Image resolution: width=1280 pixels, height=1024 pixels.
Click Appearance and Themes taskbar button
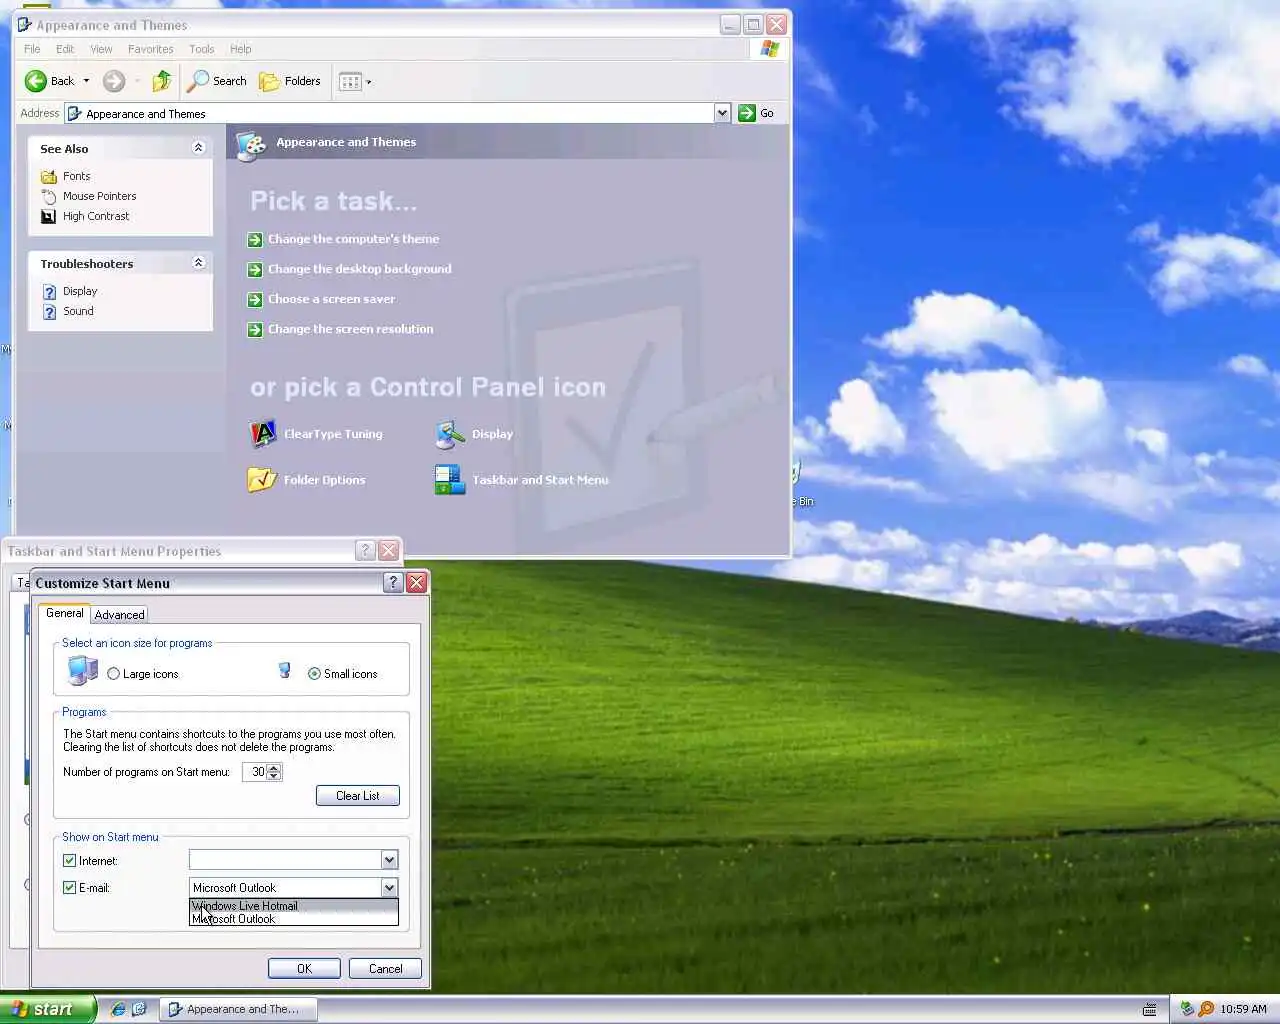point(238,1009)
